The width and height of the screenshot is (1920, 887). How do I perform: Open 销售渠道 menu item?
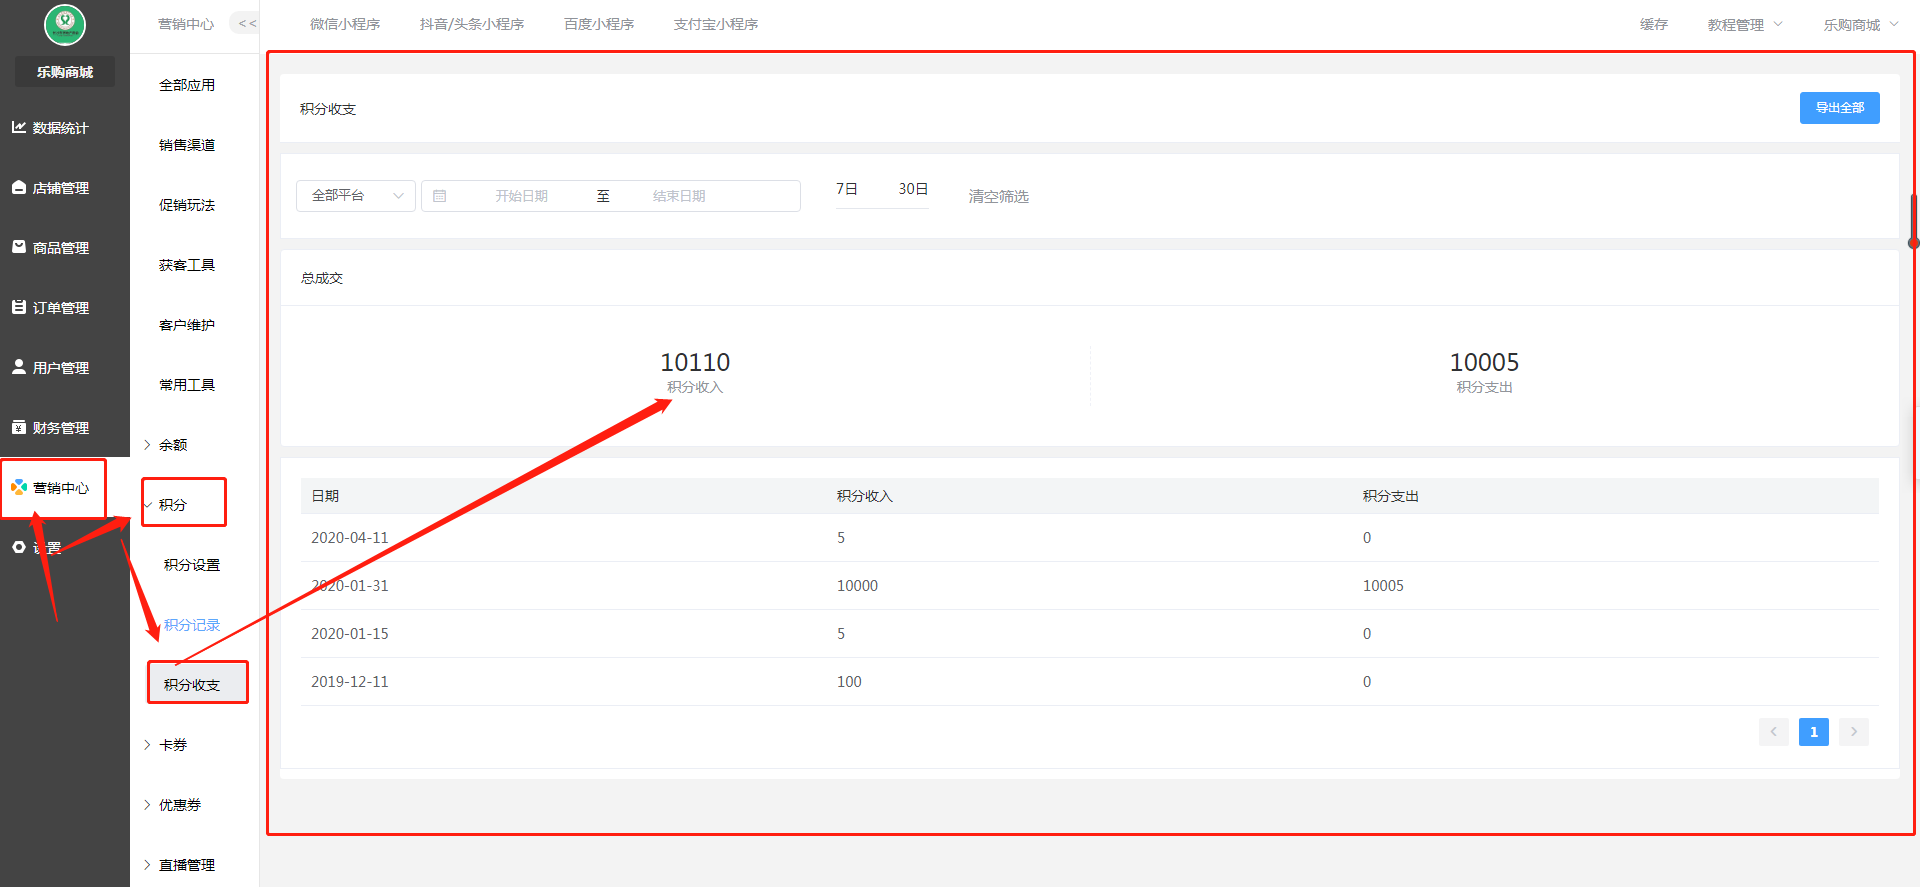point(187,145)
